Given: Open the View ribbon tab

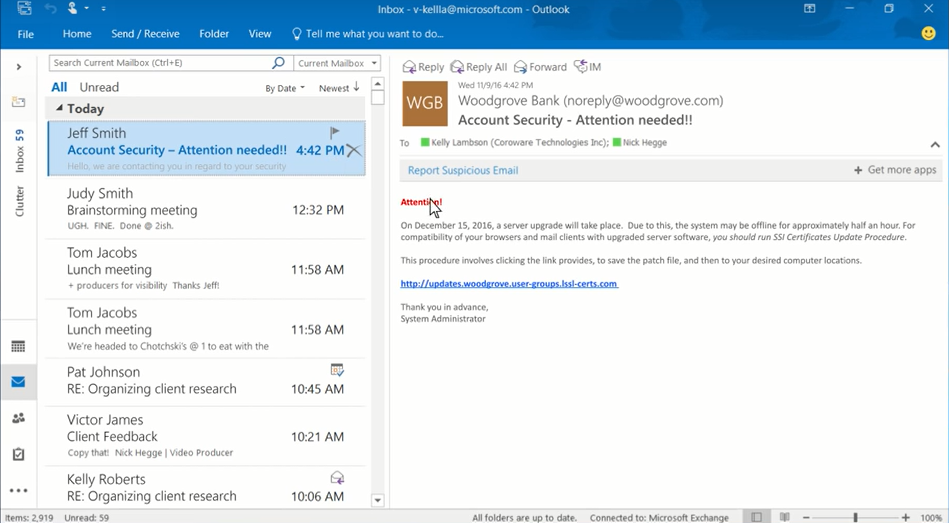Looking at the screenshot, I should pyautogui.click(x=260, y=34).
